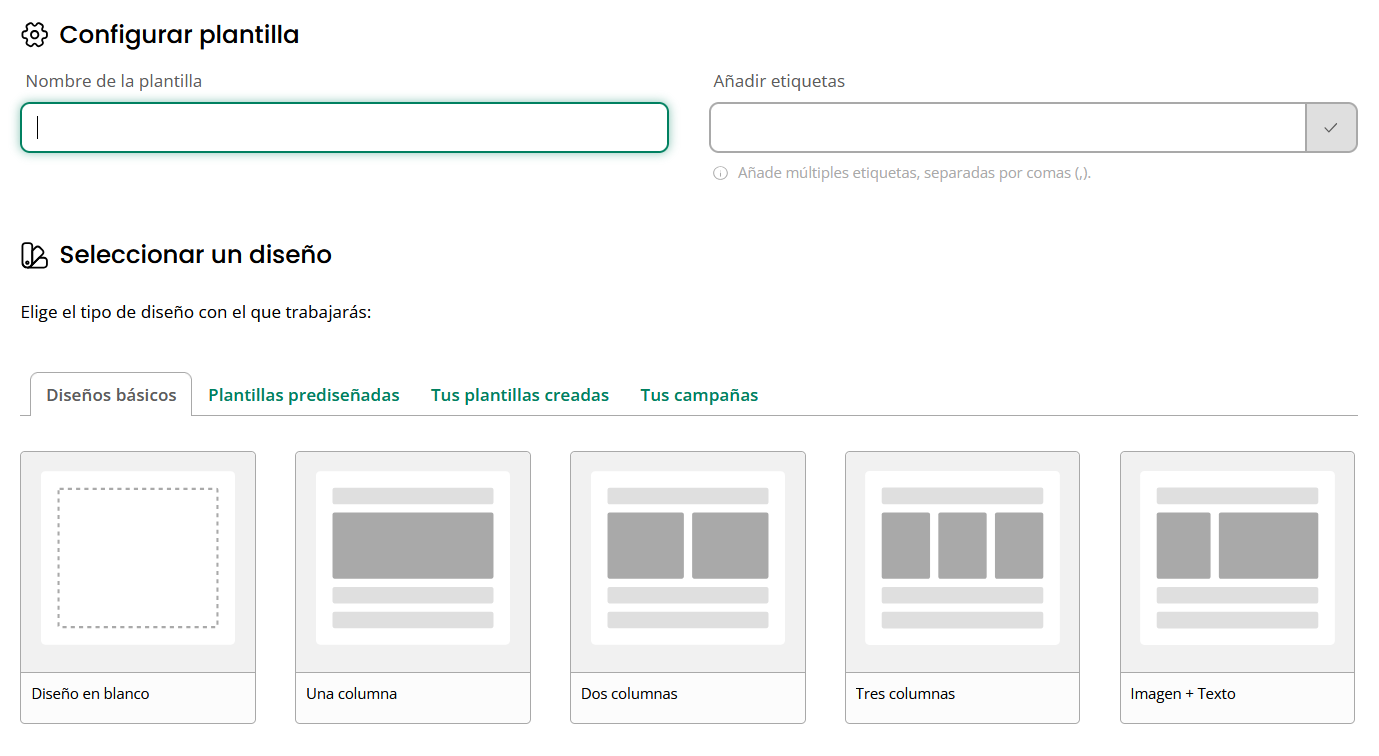Click the Añadir etiquetas input field
Screen dimensions: 1379x756
coord(1007,128)
